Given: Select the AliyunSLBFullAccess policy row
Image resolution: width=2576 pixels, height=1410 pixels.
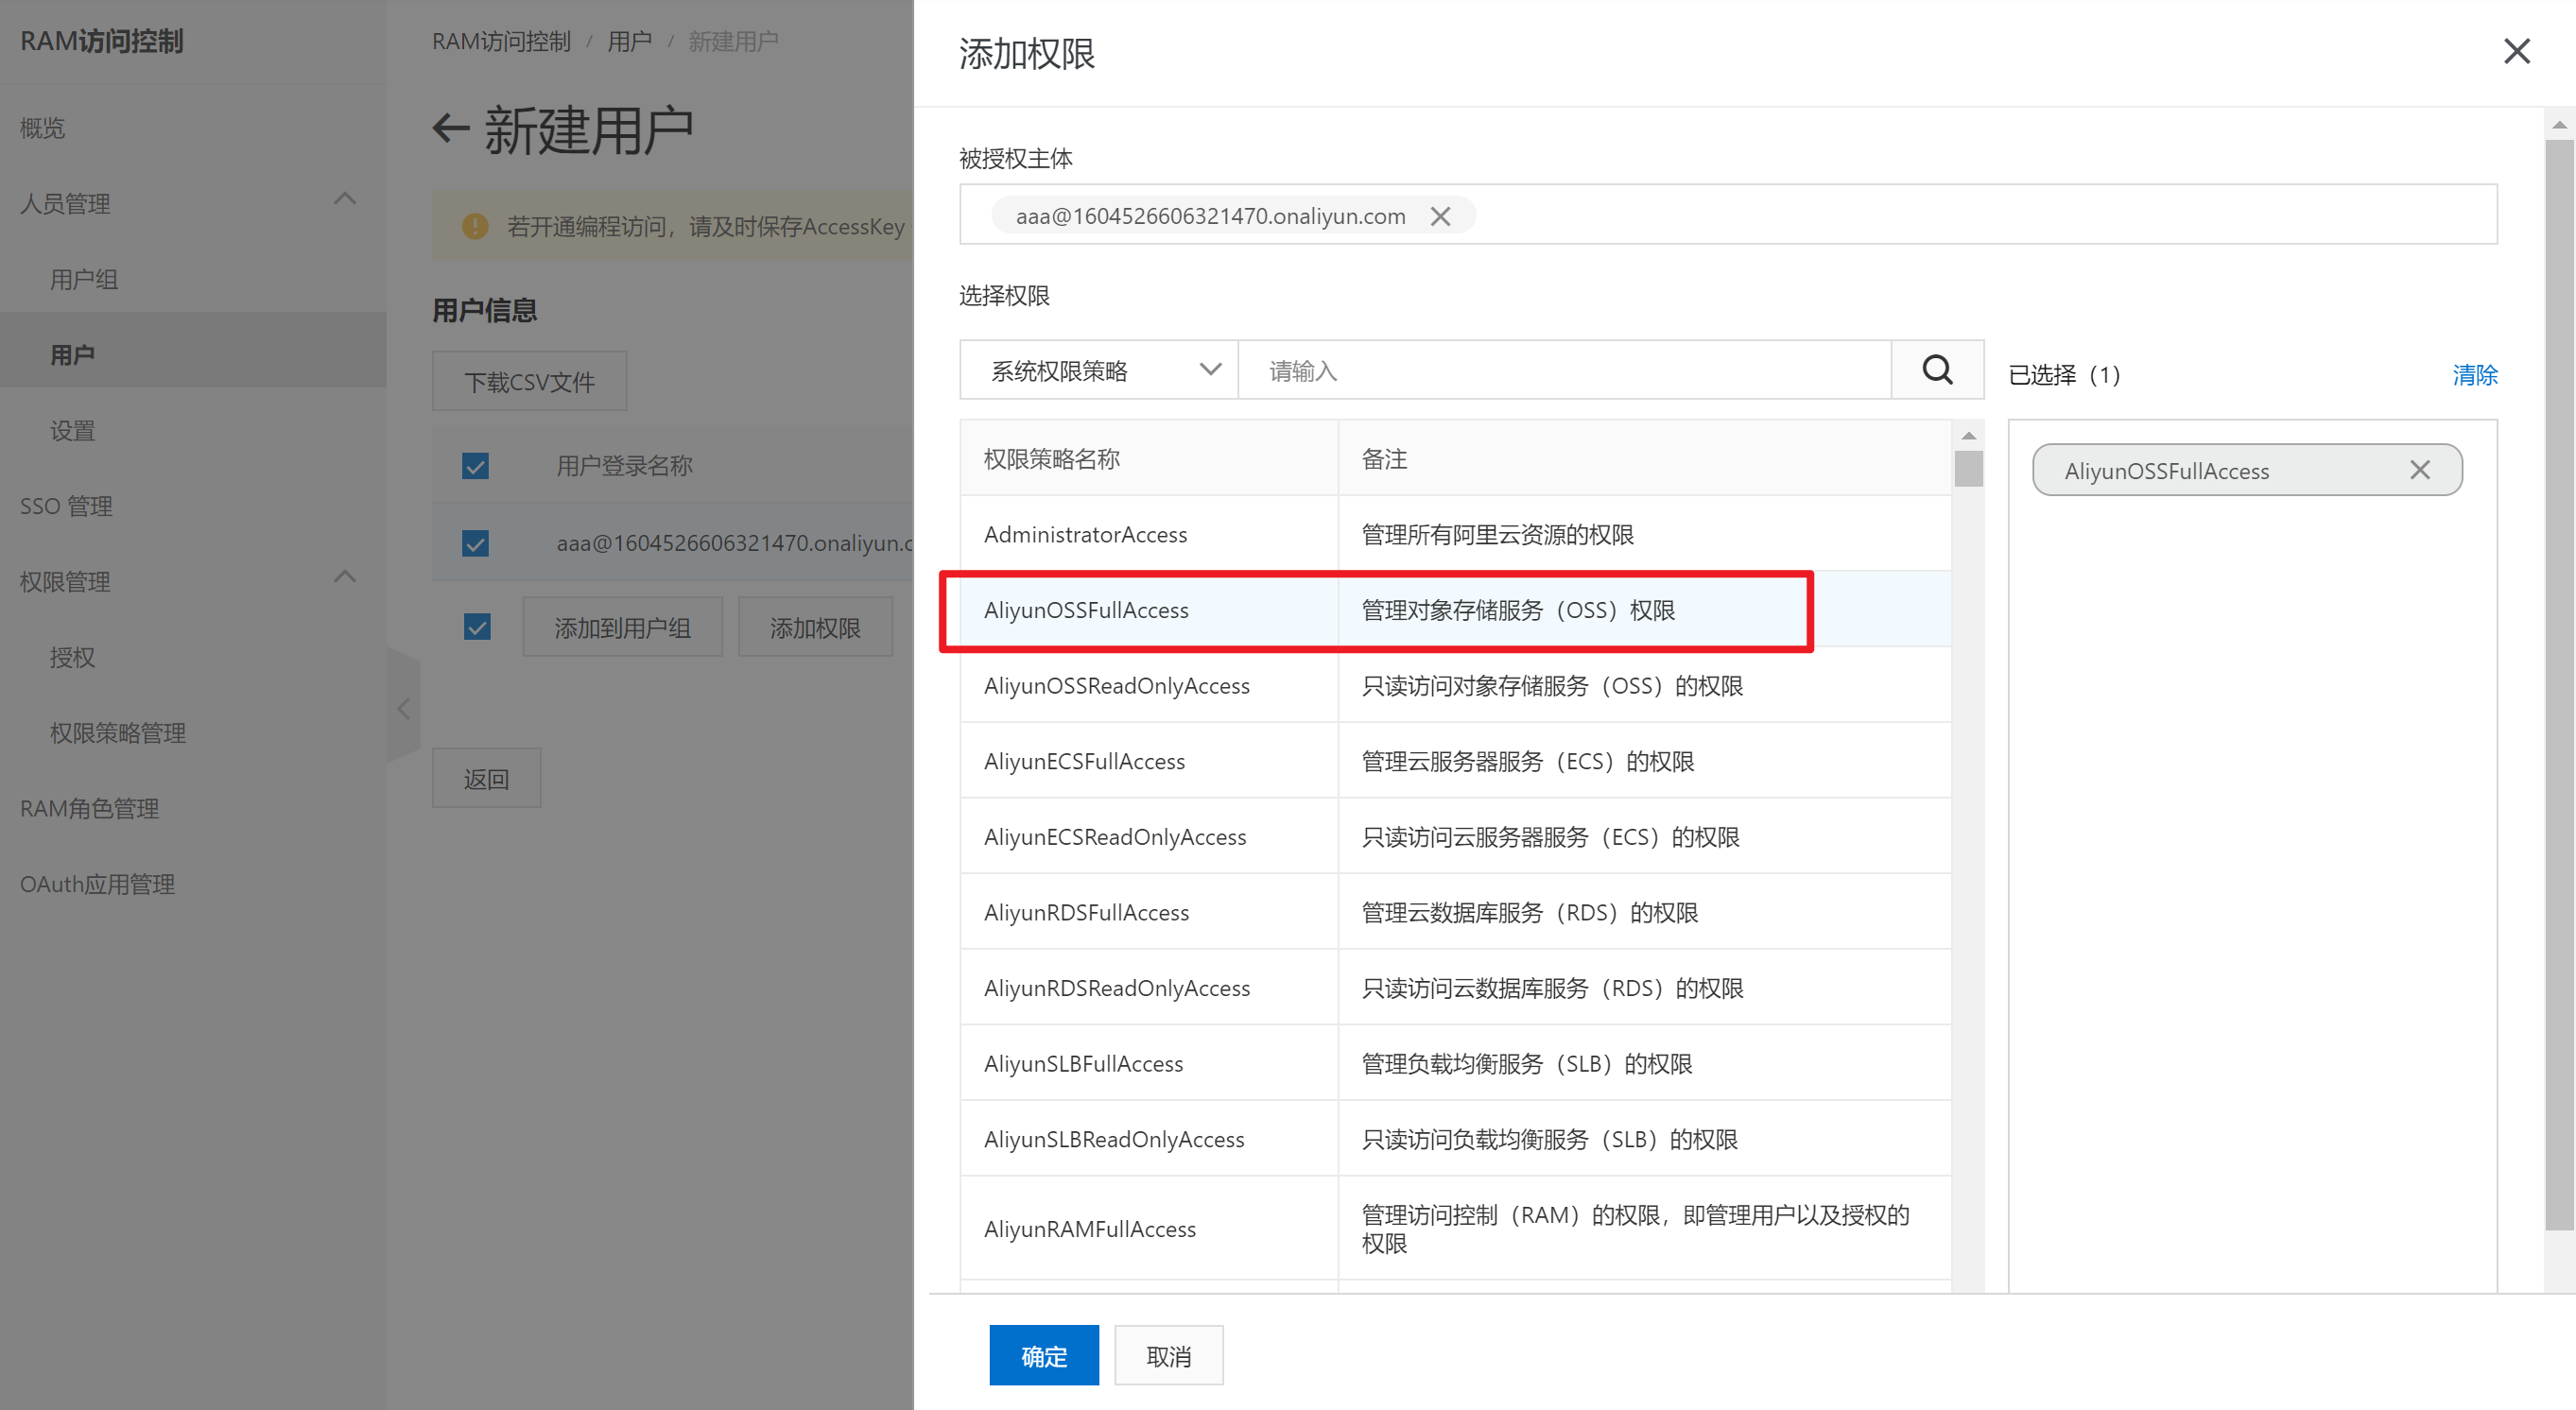Looking at the screenshot, I should pos(1455,1063).
